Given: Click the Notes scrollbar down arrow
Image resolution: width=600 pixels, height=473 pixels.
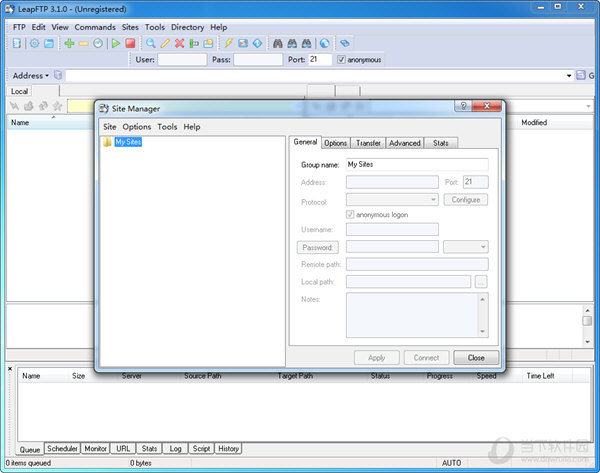Looking at the screenshot, I should (x=483, y=331).
